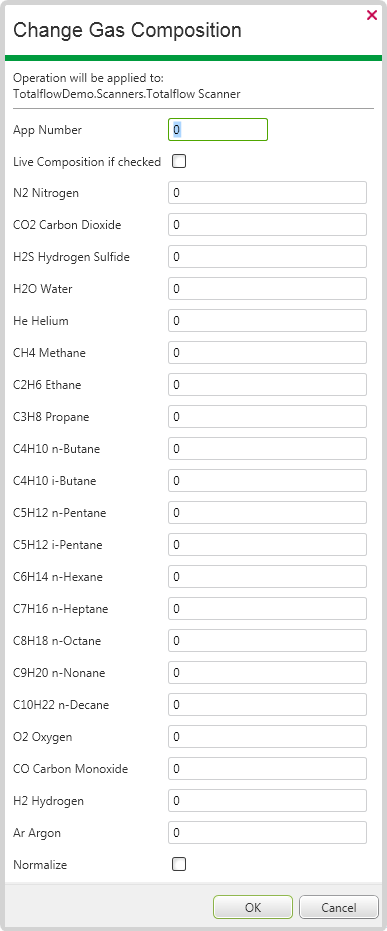387x931 pixels.
Task: Select the Ar Argon input field
Action: click(x=268, y=833)
